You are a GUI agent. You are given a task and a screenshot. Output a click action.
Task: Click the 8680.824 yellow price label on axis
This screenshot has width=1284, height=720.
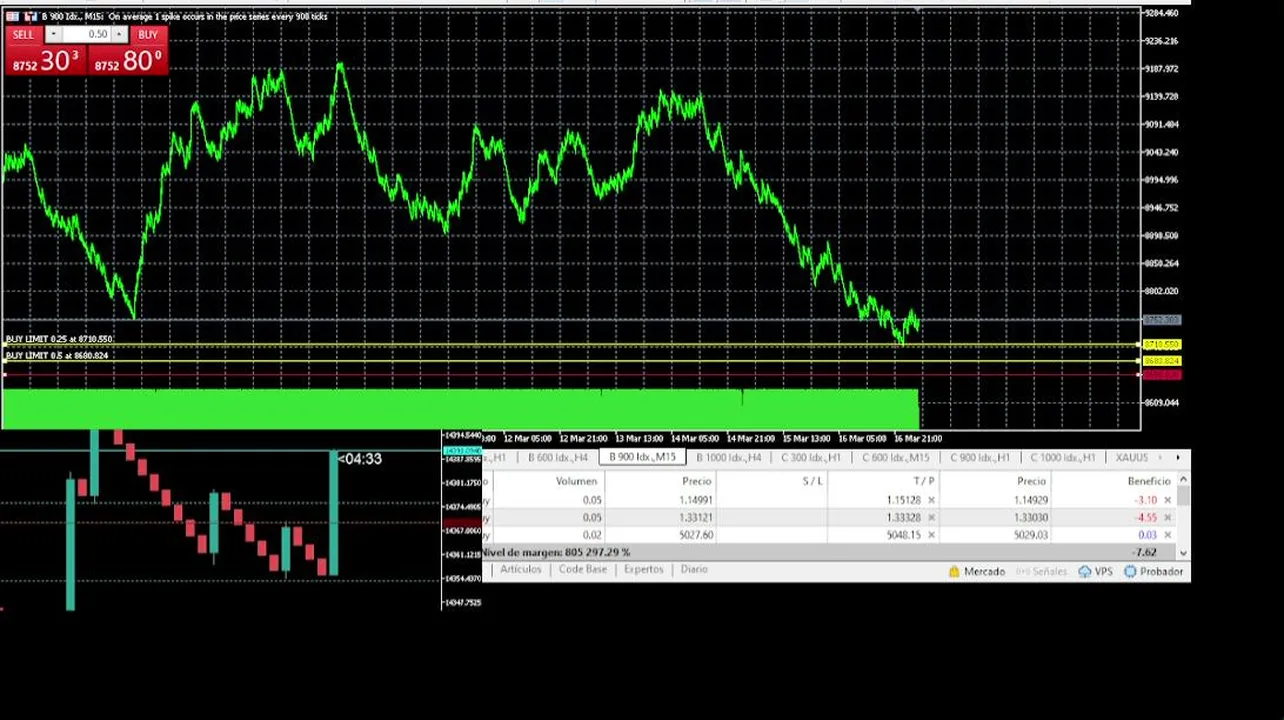[x=1161, y=361]
